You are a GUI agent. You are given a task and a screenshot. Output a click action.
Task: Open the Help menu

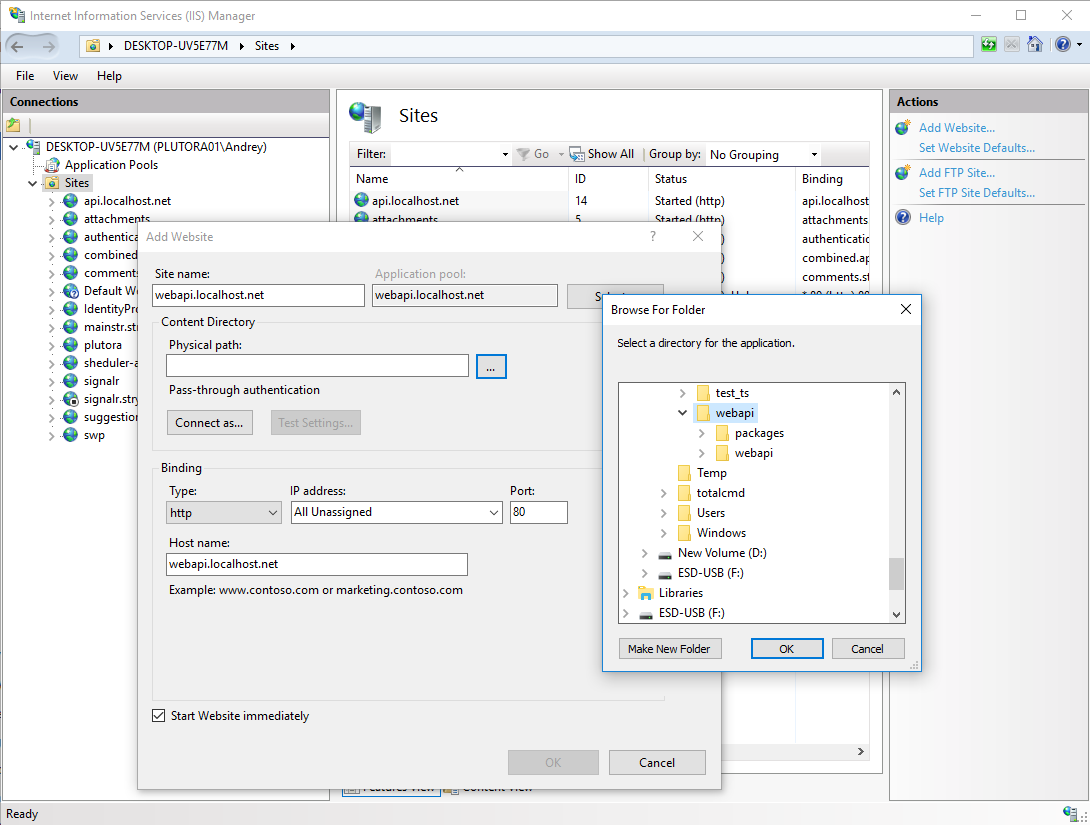click(x=109, y=76)
